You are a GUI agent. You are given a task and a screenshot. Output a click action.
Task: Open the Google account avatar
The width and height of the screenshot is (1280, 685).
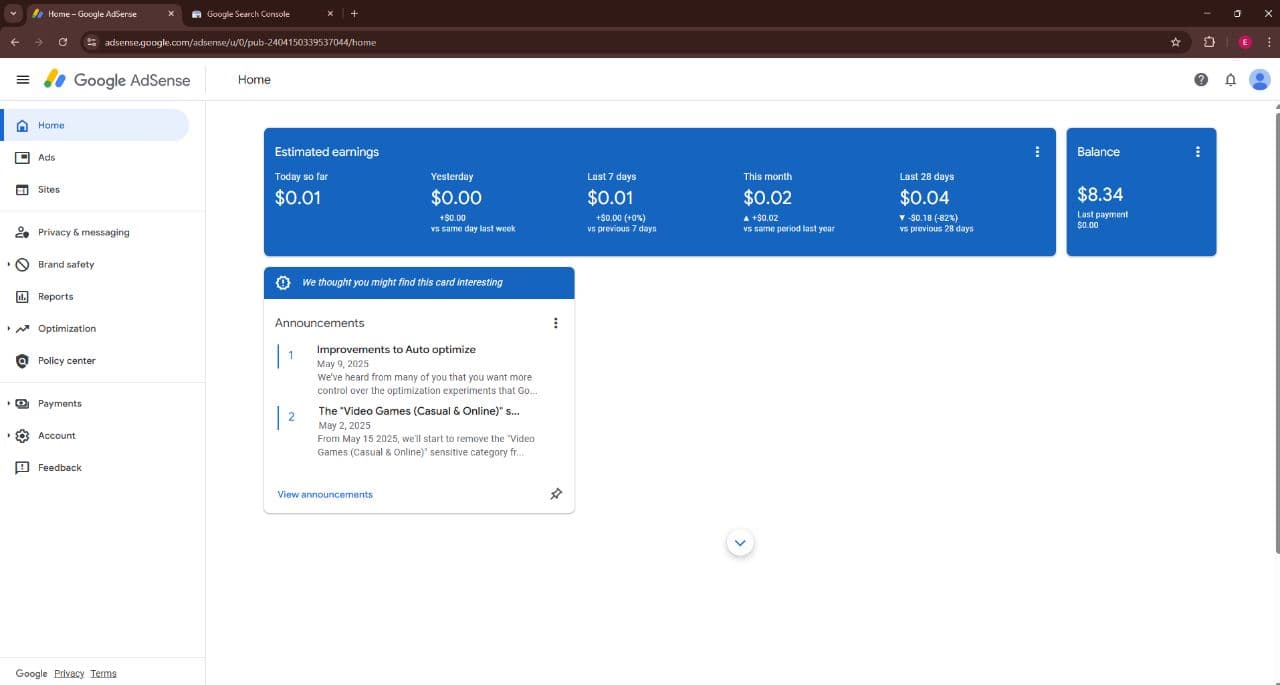(x=1260, y=80)
